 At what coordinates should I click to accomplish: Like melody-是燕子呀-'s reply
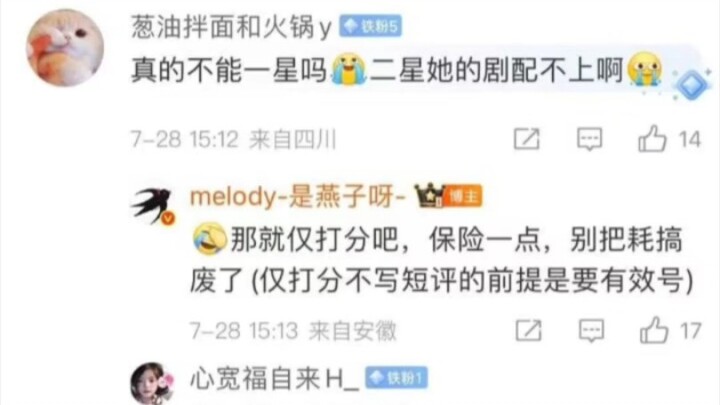click(654, 330)
